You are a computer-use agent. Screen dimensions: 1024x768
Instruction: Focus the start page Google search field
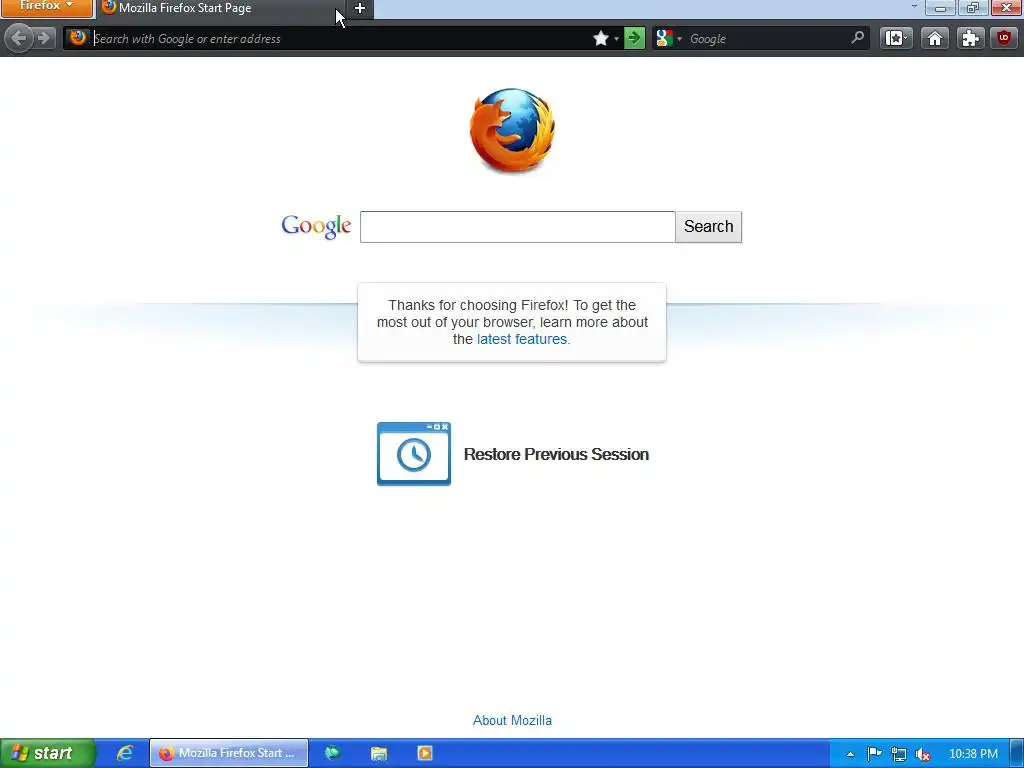[x=517, y=227]
